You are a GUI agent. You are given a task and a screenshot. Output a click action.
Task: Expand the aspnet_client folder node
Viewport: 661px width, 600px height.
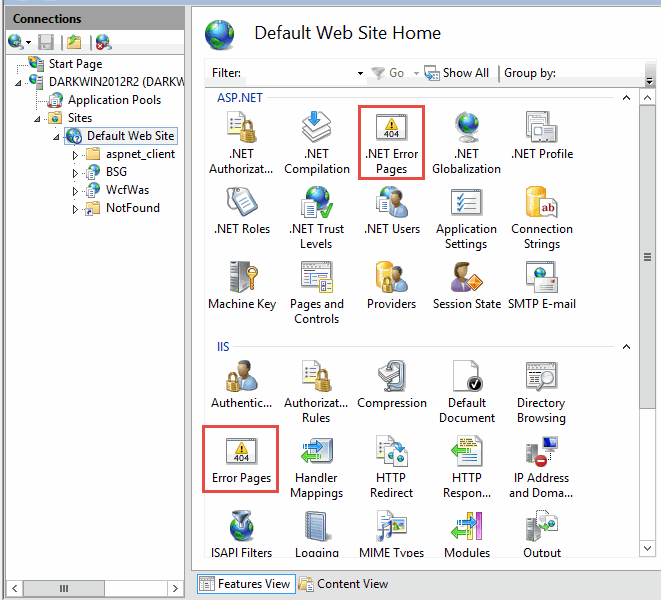click(75, 155)
